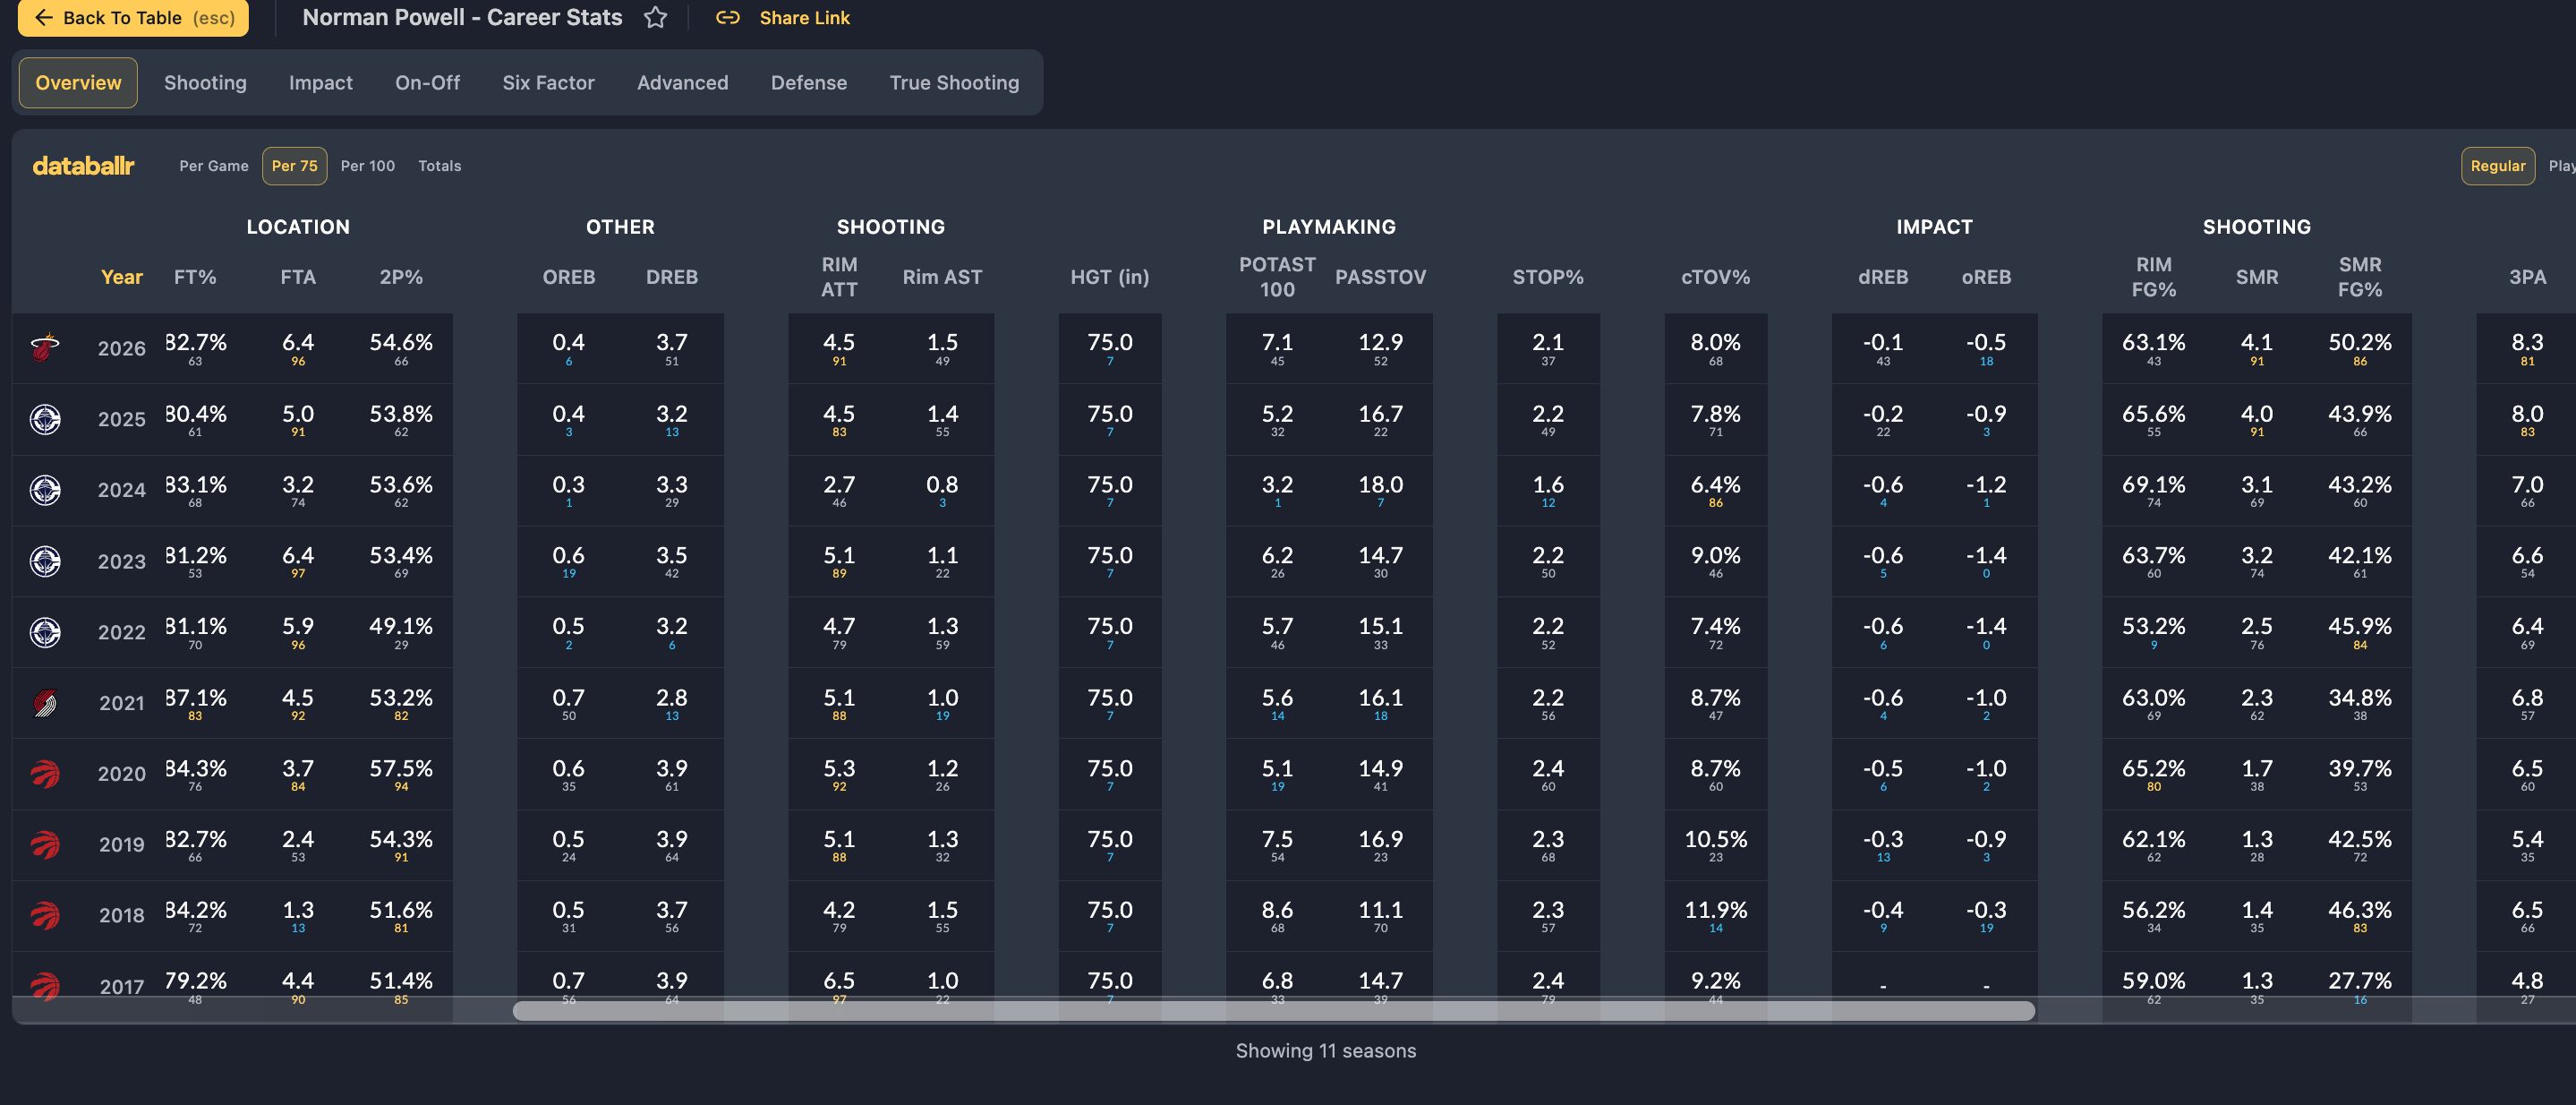Click the Share Link text
This screenshot has width=2576, height=1105.
[x=804, y=18]
